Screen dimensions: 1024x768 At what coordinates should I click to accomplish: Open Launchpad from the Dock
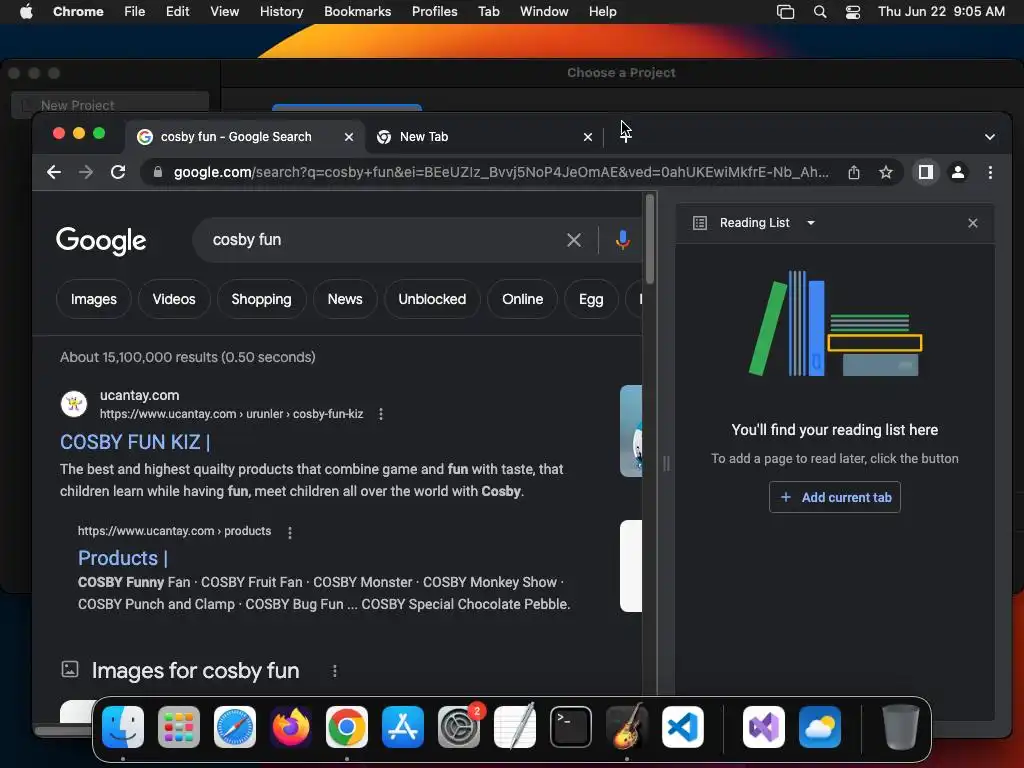pos(179,727)
